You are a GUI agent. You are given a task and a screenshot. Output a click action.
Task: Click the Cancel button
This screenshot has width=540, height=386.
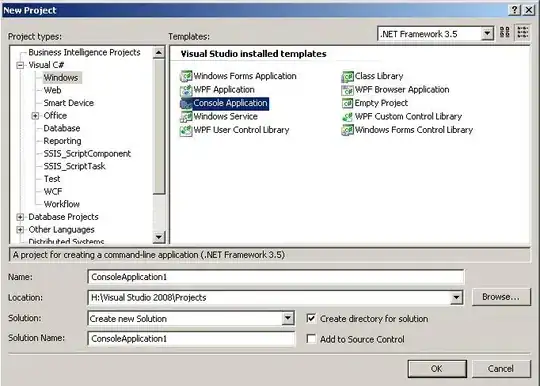click(x=501, y=369)
